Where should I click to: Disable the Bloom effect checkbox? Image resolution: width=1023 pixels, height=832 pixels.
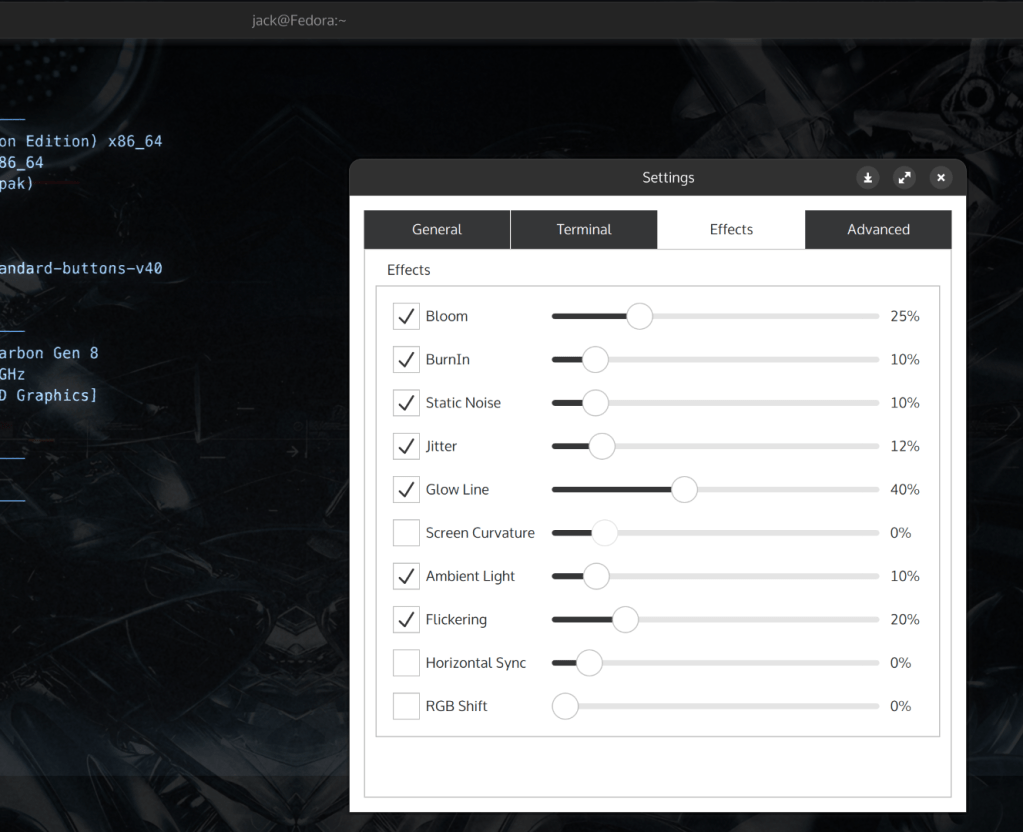(407, 317)
